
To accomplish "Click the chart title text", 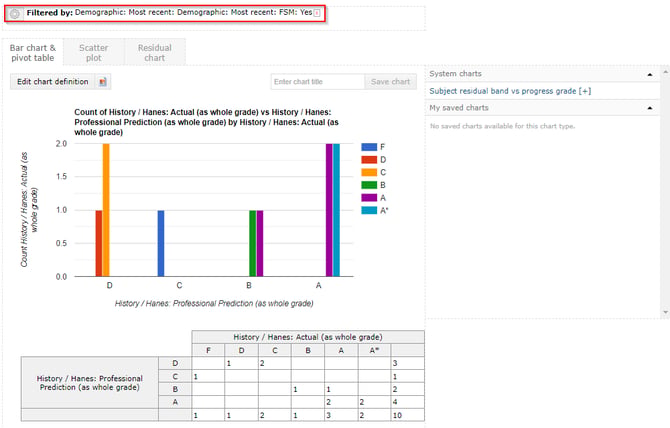I will pos(207,122).
